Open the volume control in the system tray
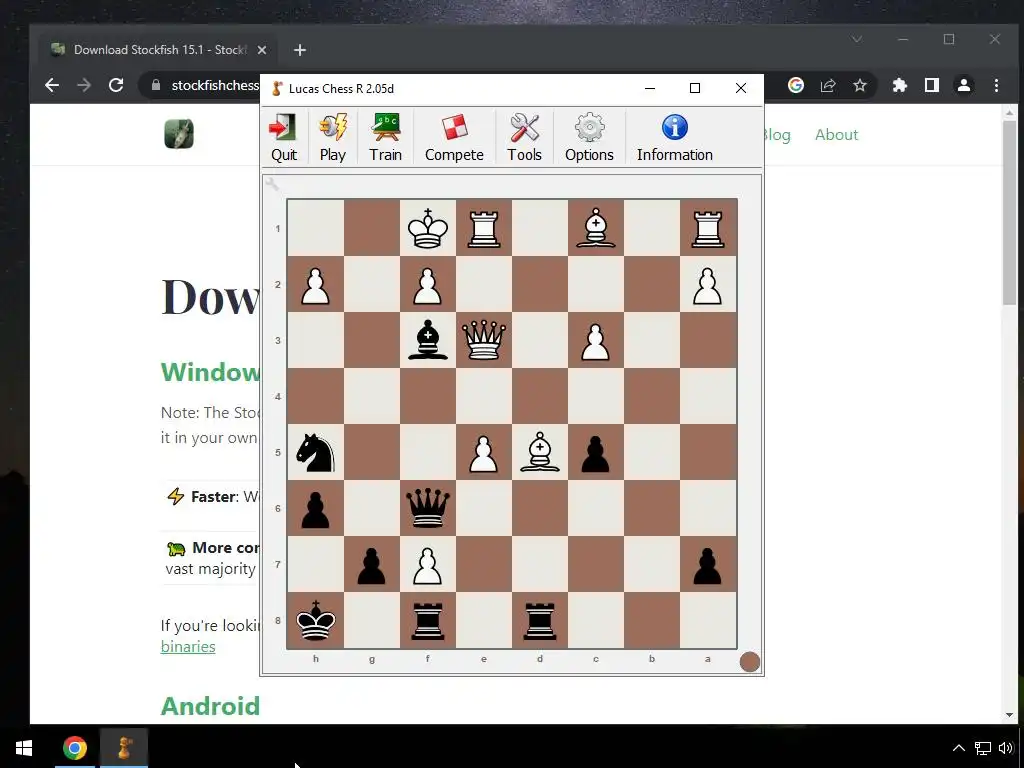This screenshot has width=1024, height=768. tap(1006, 748)
